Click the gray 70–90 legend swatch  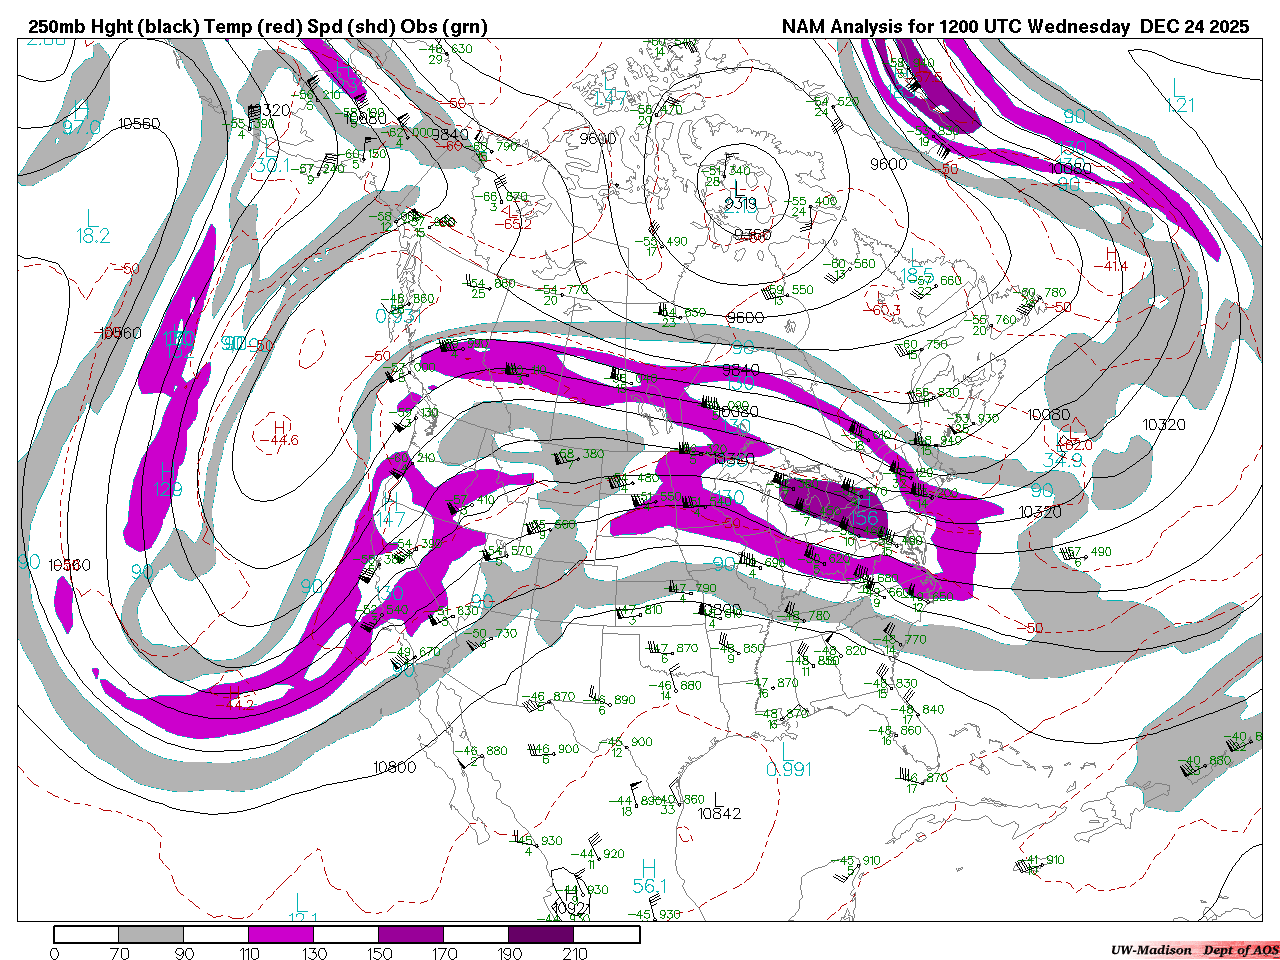[x=151, y=934]
